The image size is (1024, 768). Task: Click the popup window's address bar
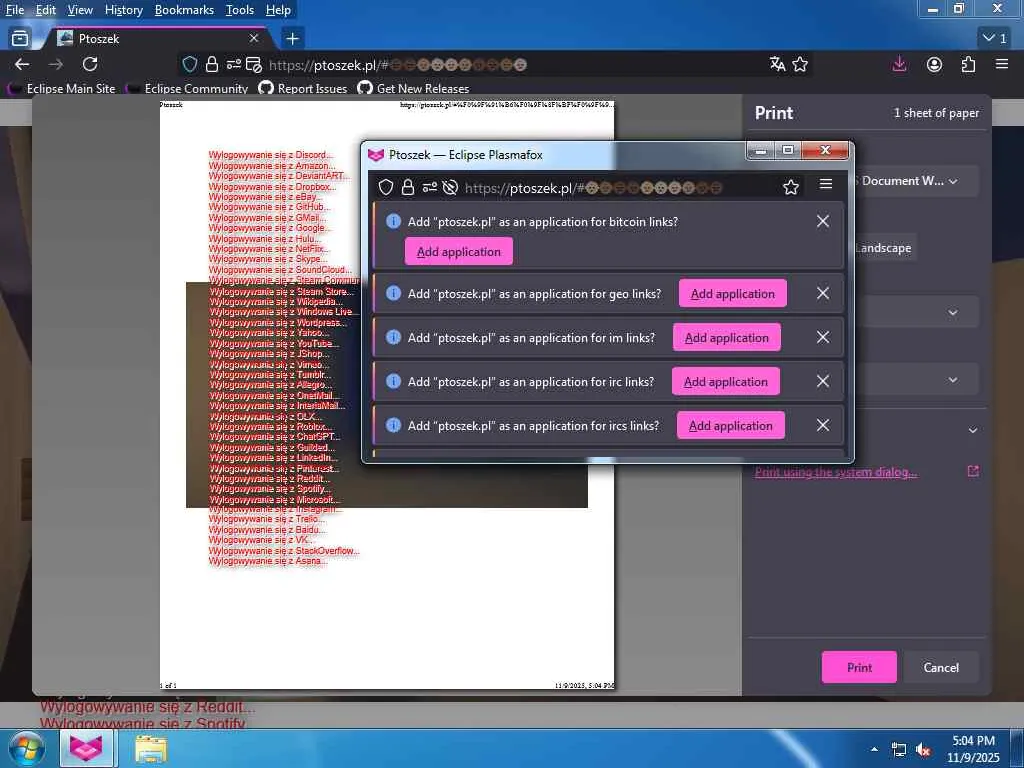pos(593,188)
